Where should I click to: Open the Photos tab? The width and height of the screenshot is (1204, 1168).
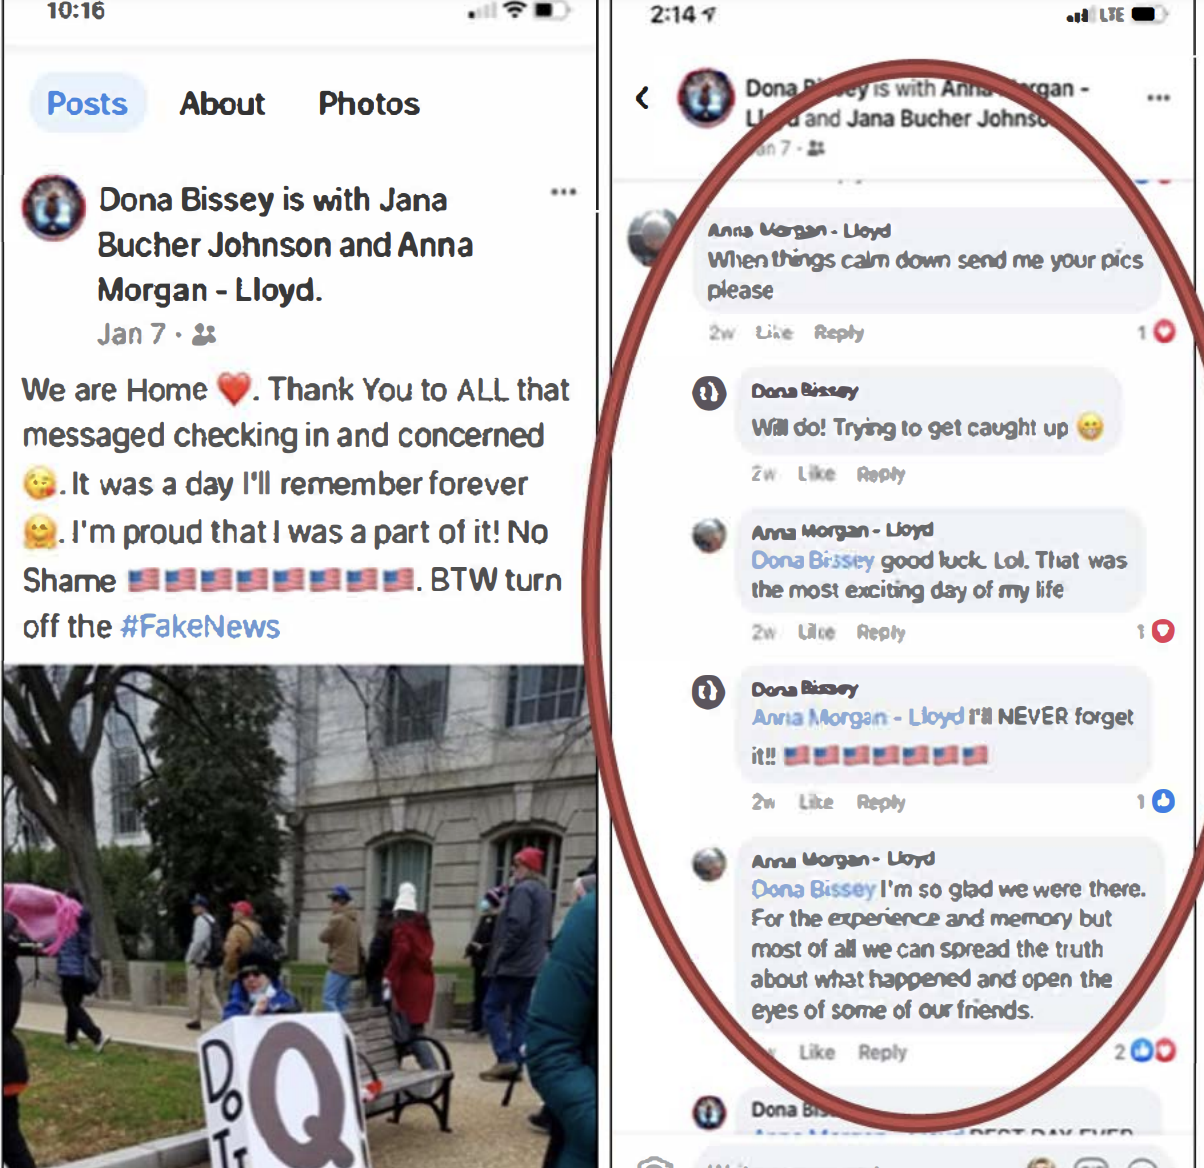[369, 103]
